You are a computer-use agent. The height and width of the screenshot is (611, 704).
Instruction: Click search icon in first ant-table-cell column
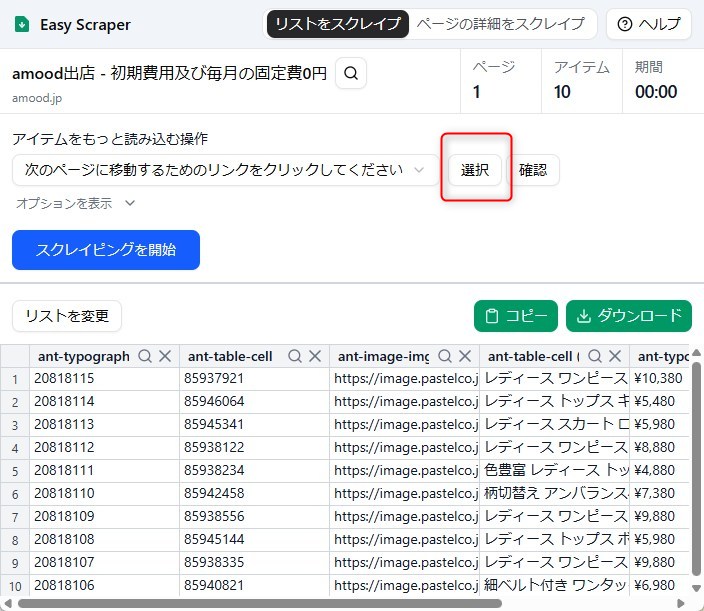[x=295, y=356]
